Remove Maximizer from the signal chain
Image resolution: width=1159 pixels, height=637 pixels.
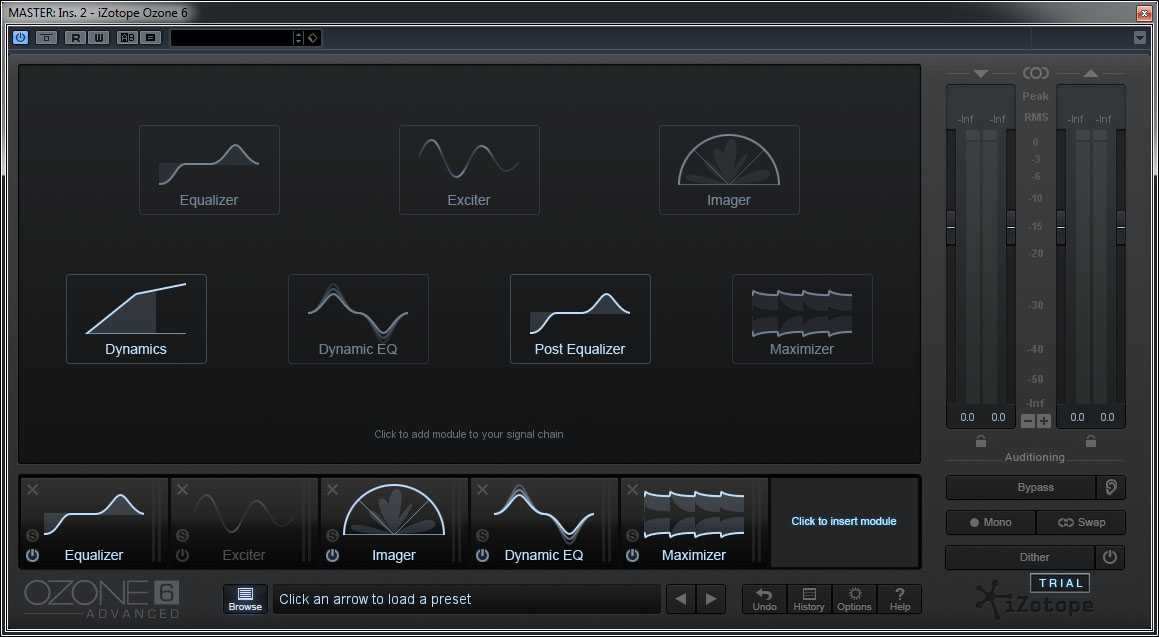tap(633, 489)
